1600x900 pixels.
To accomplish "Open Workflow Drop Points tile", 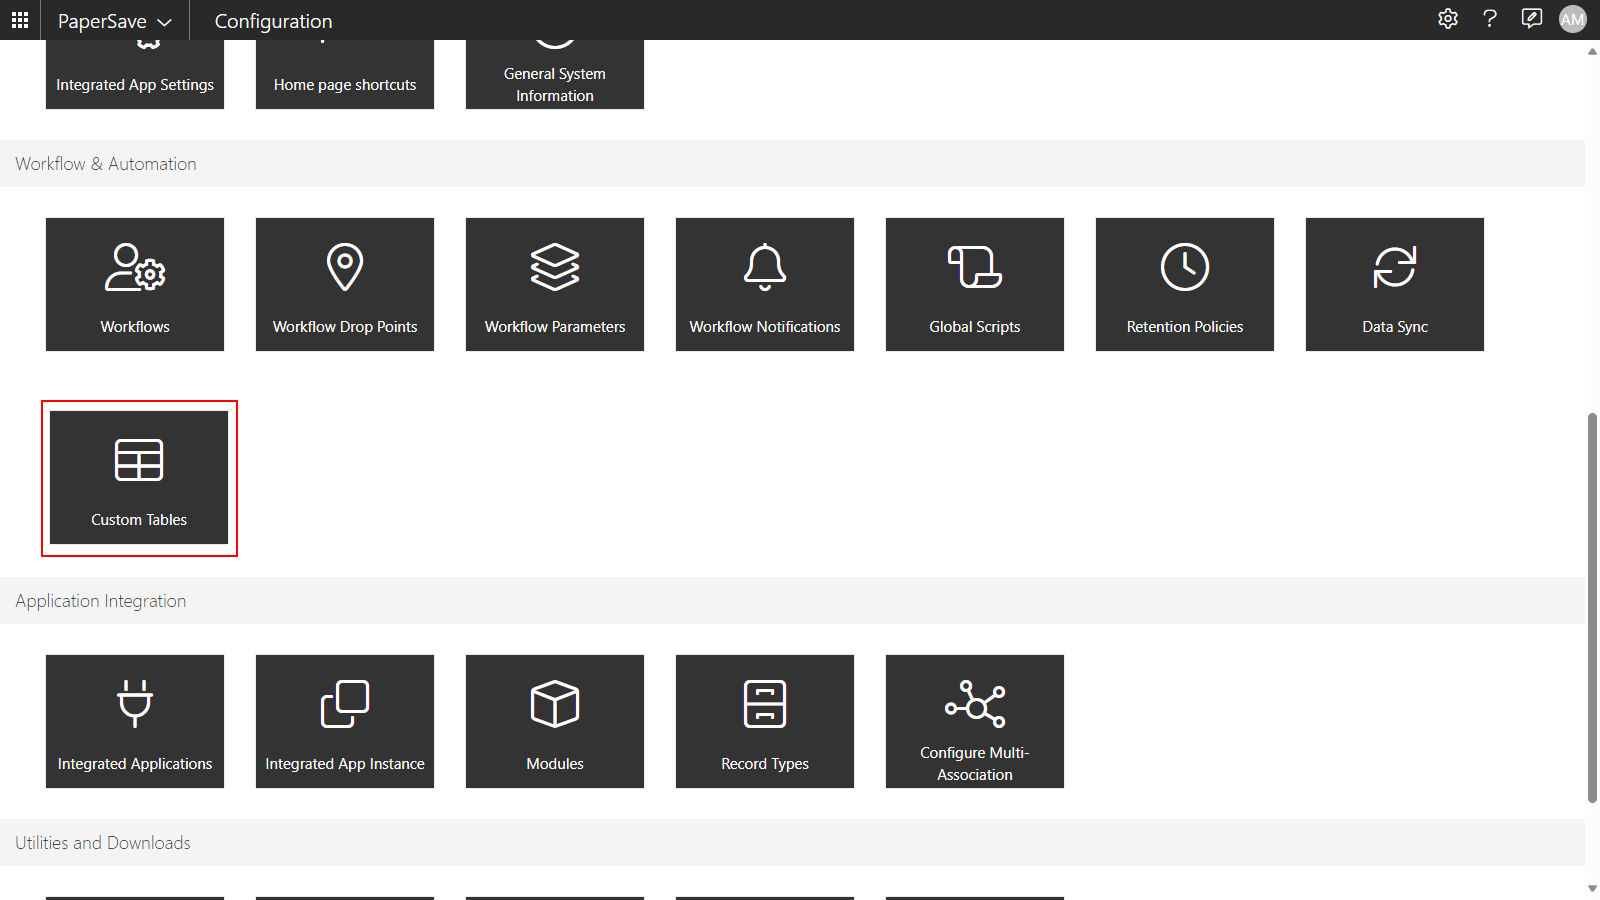I will coord(345,284).
